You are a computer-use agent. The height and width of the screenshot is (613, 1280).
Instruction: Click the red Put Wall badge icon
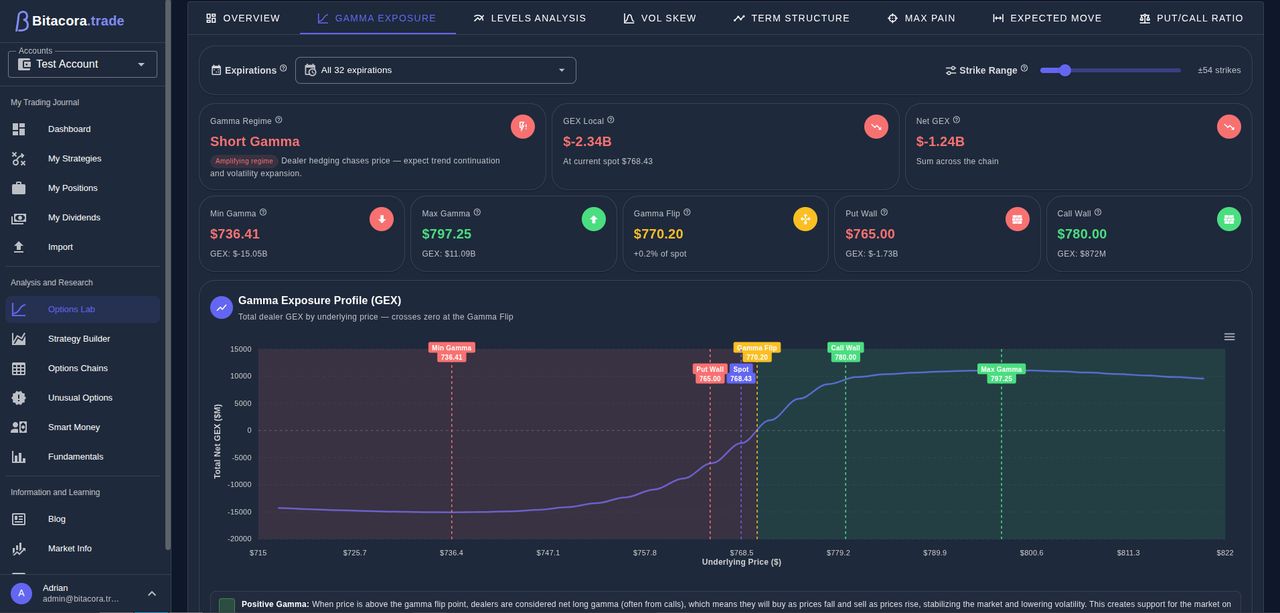pos(1018,219)
